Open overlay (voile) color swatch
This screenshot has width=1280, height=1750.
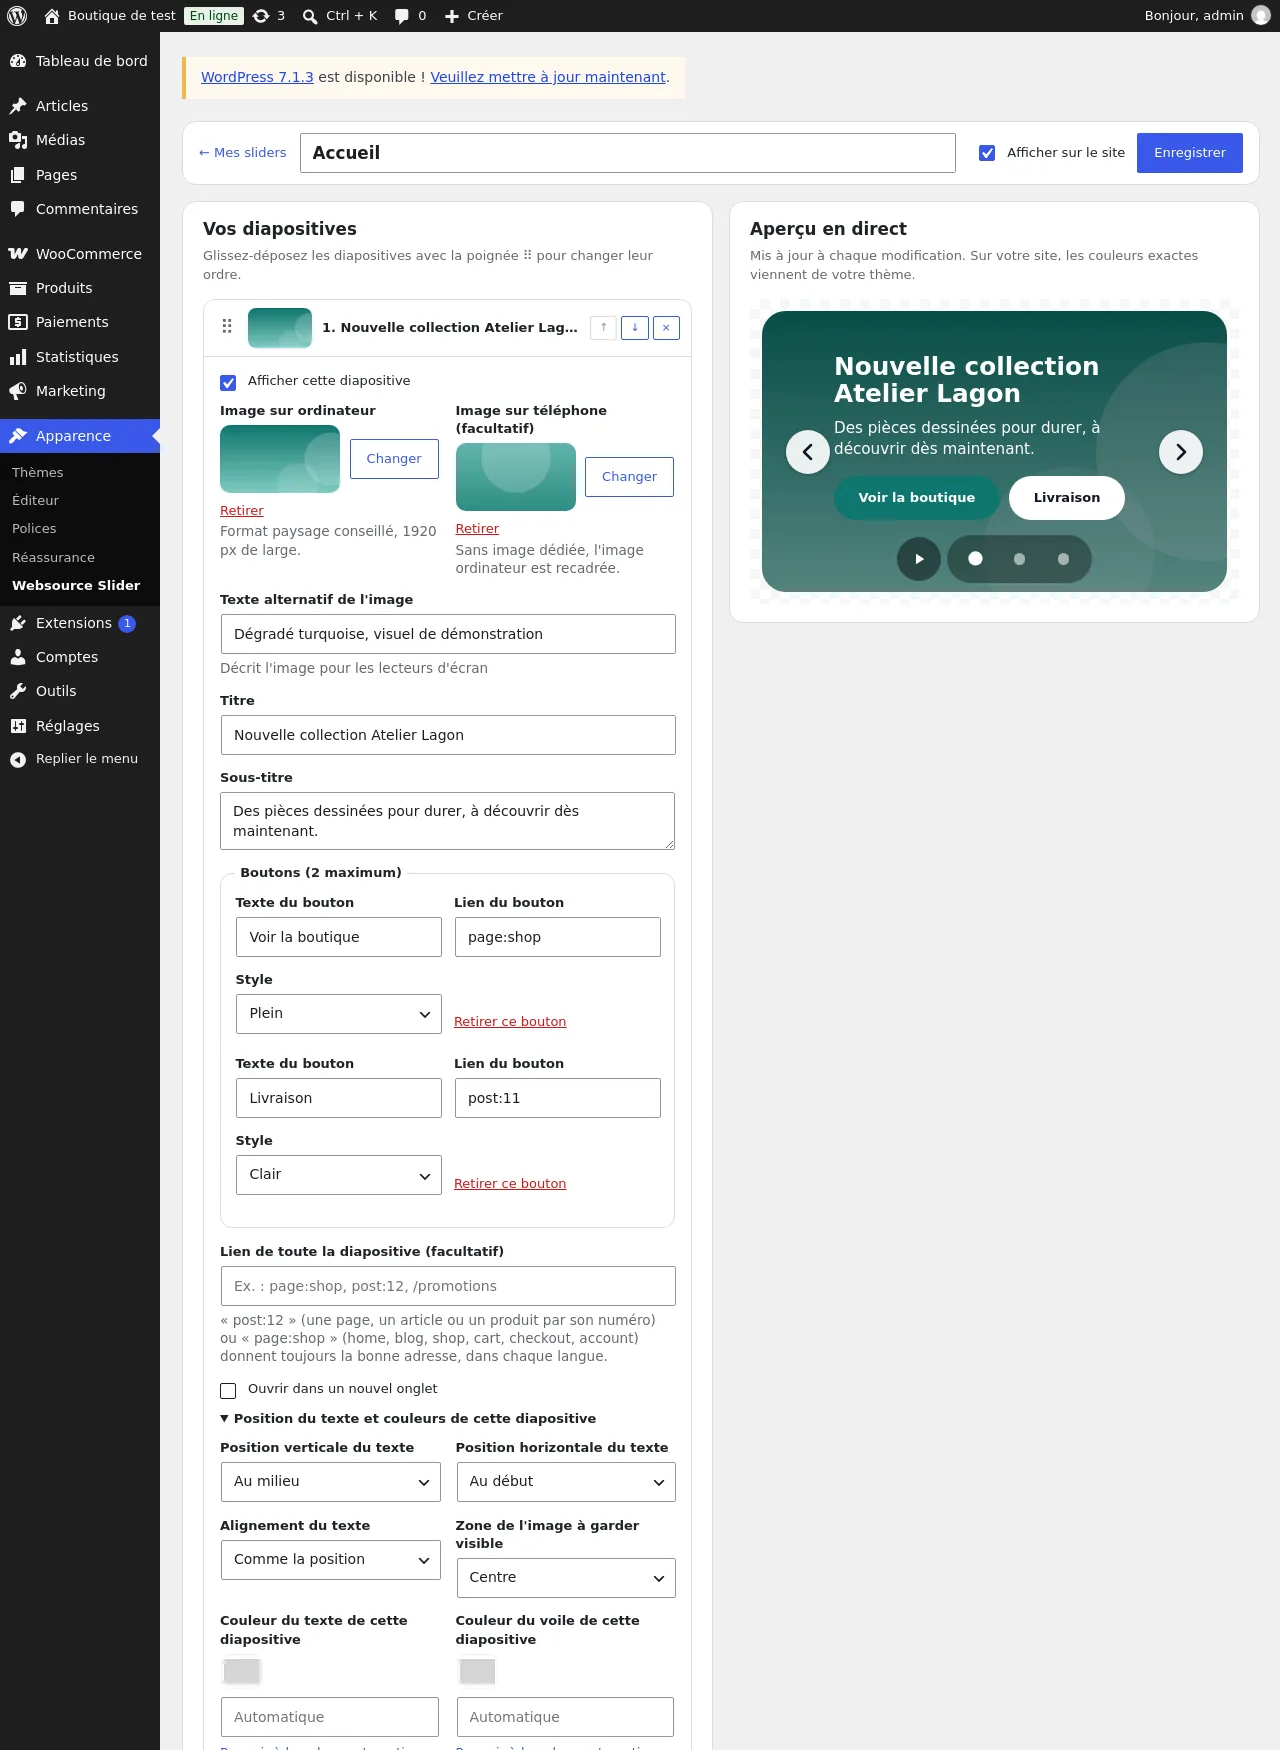point(477,1671)
